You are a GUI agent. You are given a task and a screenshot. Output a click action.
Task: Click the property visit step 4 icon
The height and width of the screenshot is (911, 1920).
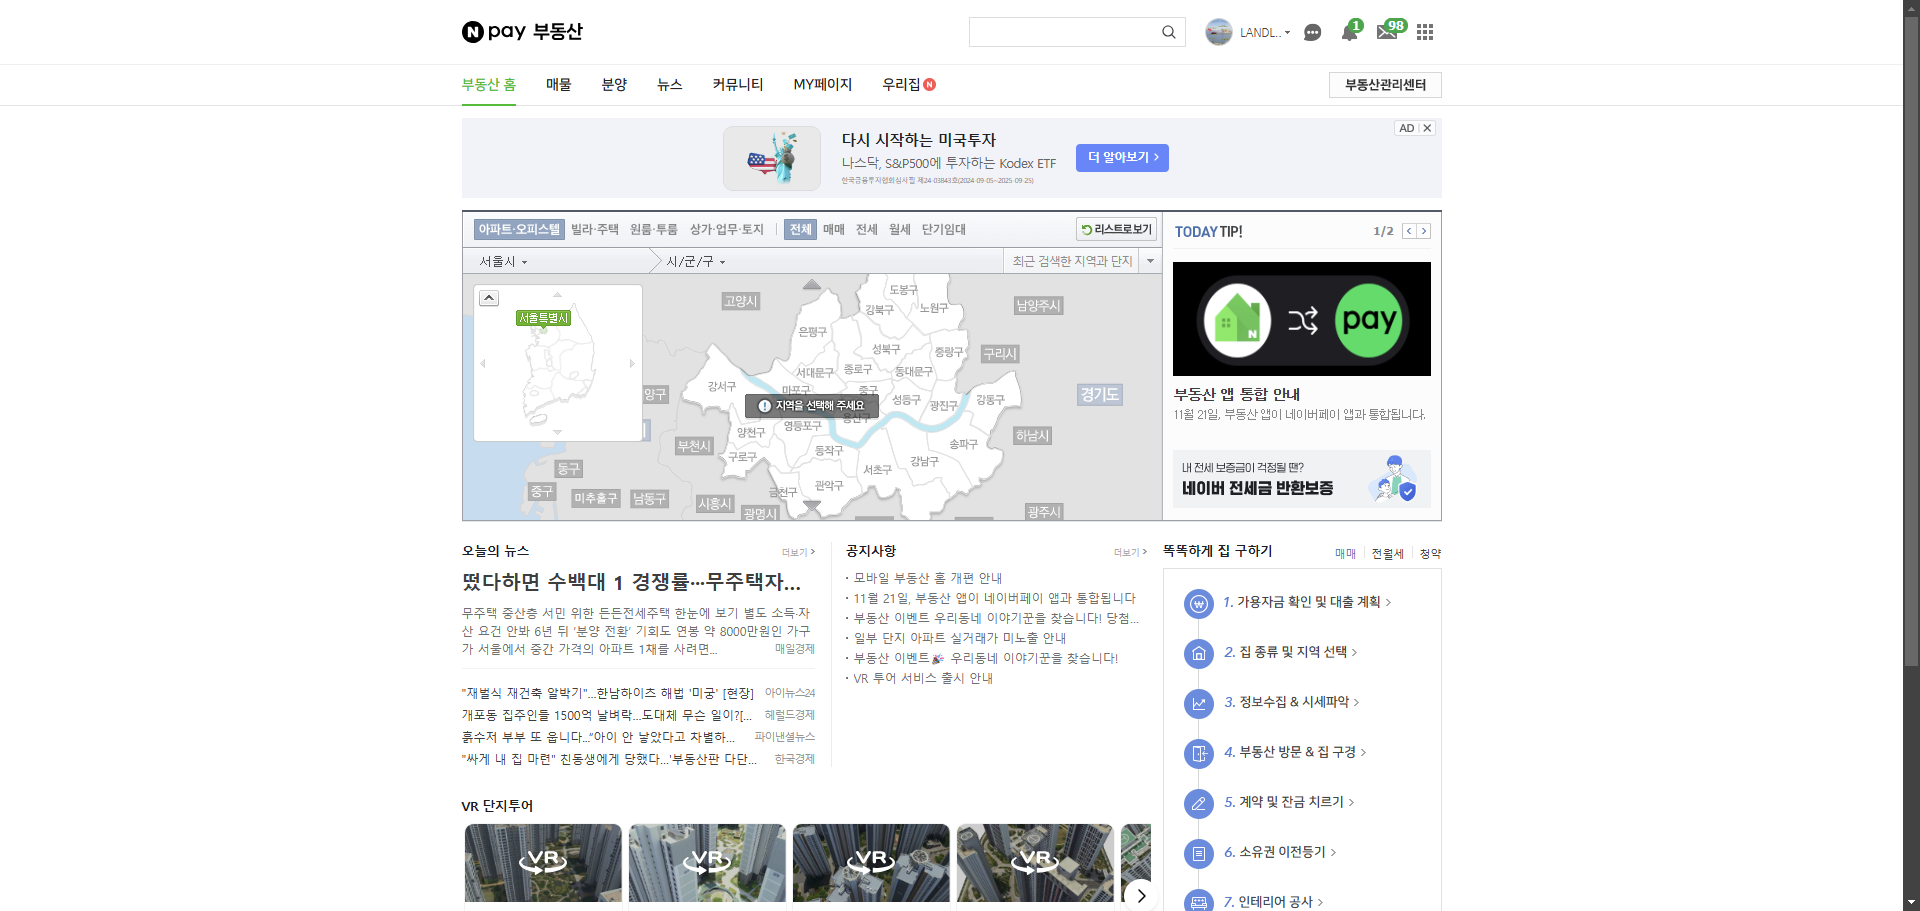[1198, 754]
